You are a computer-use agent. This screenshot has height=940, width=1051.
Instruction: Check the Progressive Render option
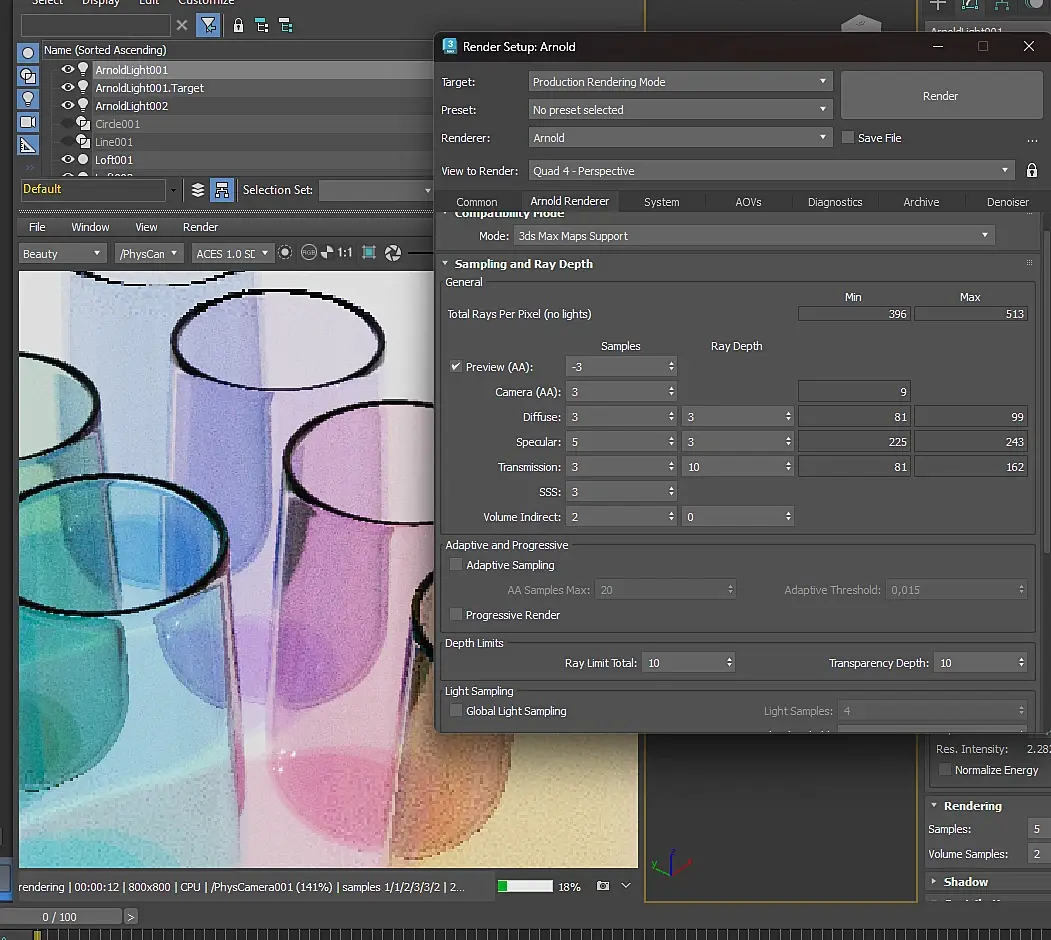pyautogui.click(x=457, y=615)
